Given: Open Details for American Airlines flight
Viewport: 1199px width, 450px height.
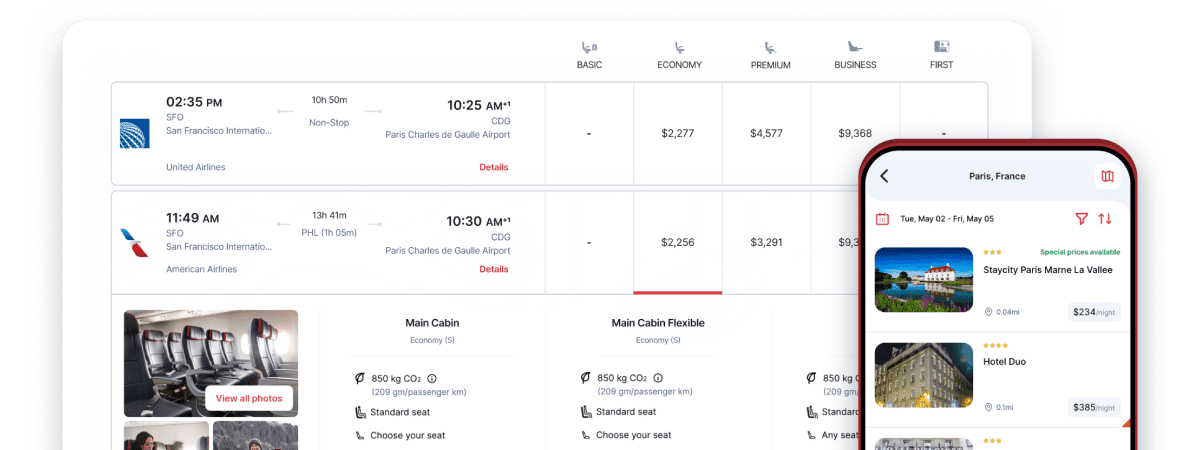Looking at the screenshot, I should [x=493, y=269].
